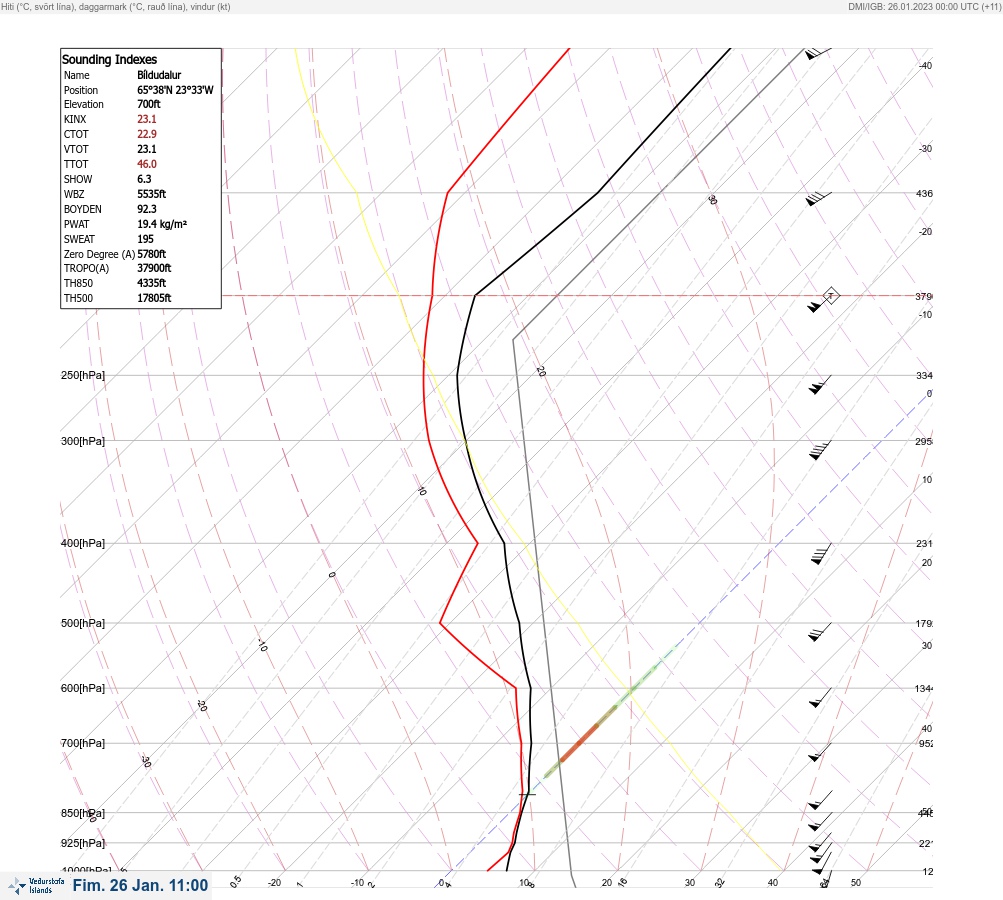The image size is (1003, 900).
Task: Click the wind barb at 400 hPa
Action: coord(821,553)
